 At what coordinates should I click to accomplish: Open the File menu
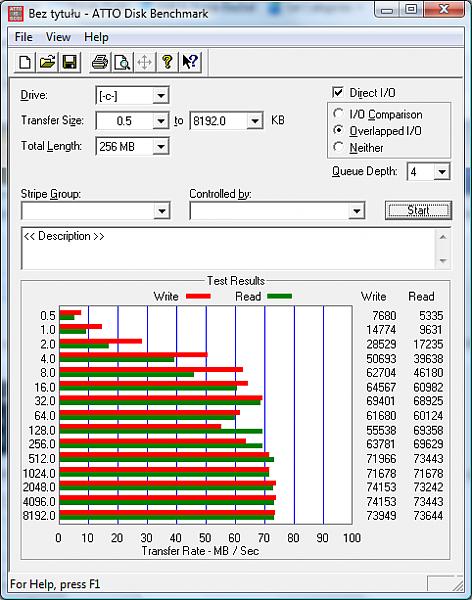tap(23, 37)
